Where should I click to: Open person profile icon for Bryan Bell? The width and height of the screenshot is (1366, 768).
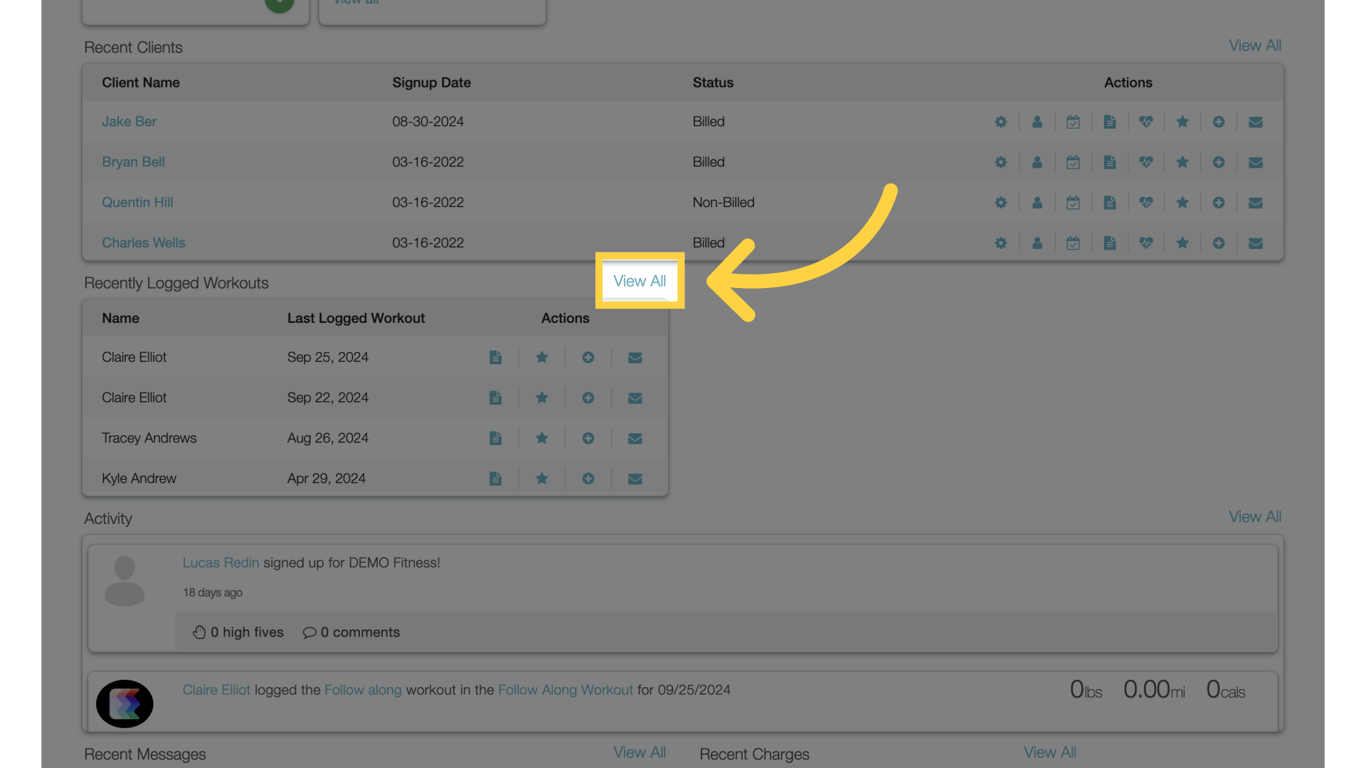coord(1037,162)
